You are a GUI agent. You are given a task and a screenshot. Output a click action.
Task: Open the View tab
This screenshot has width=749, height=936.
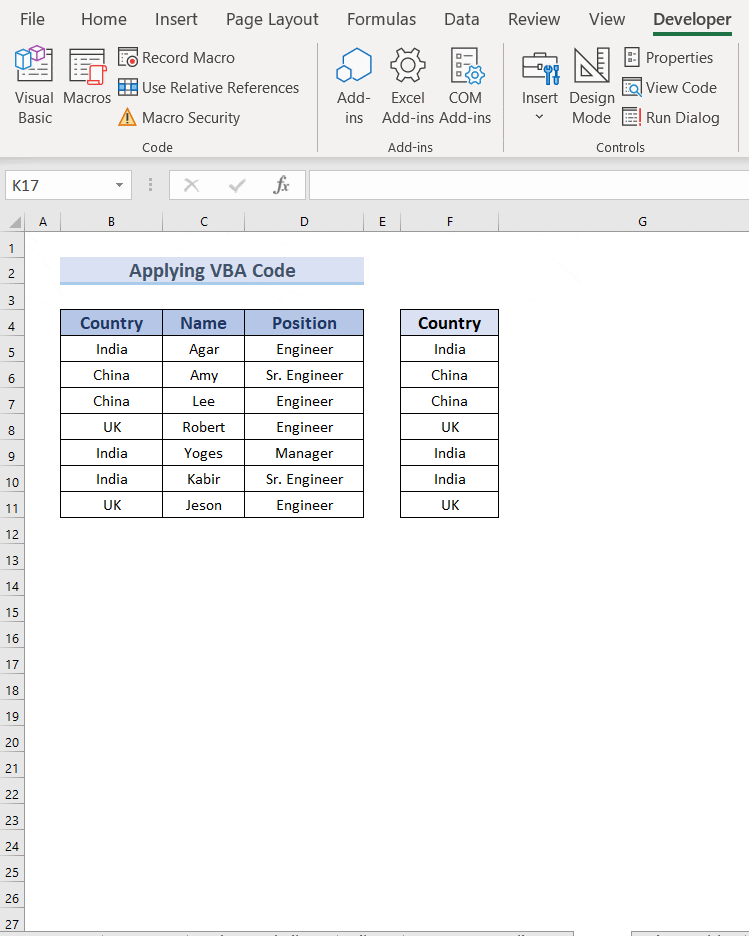[607, 19]
